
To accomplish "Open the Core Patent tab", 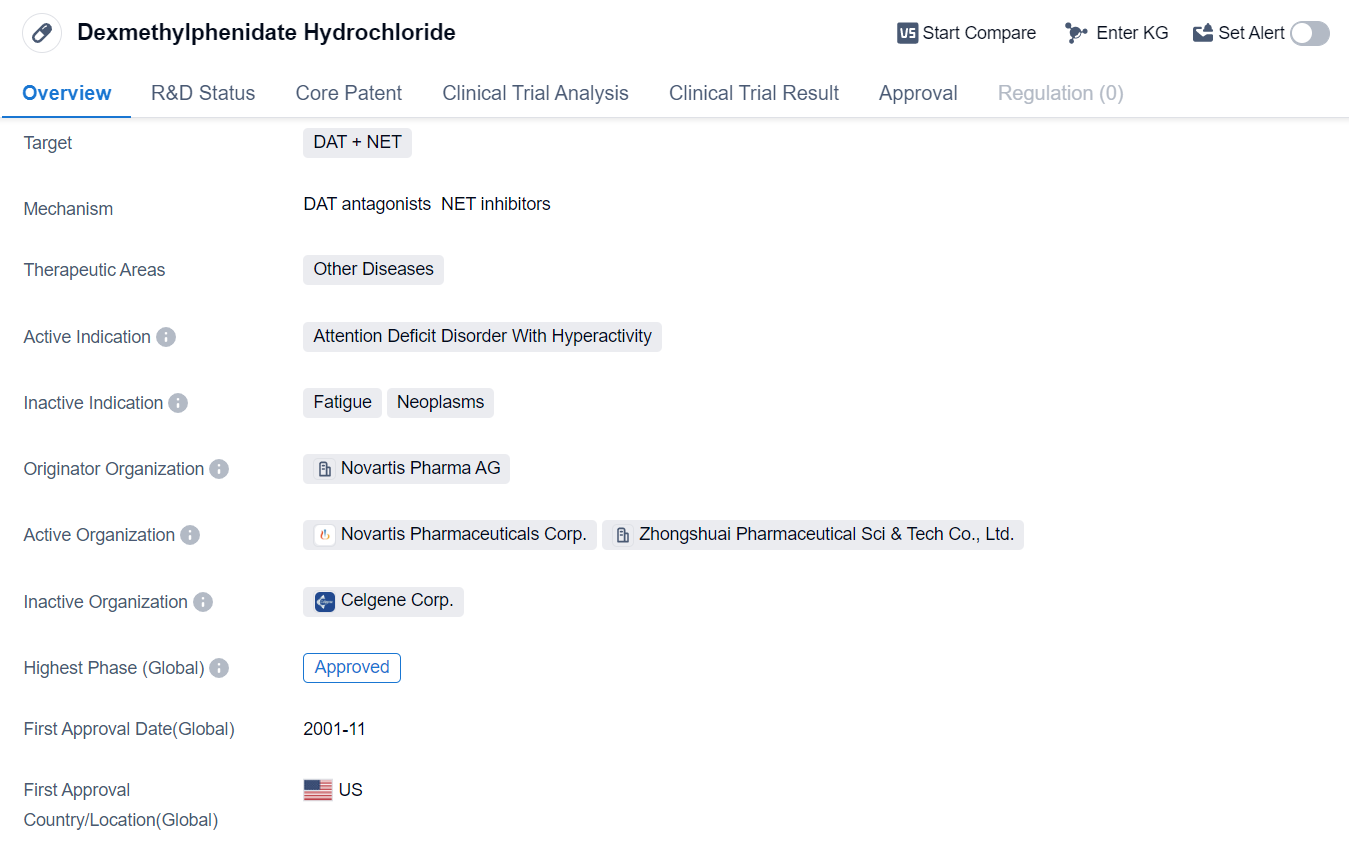I will point(348,93).
